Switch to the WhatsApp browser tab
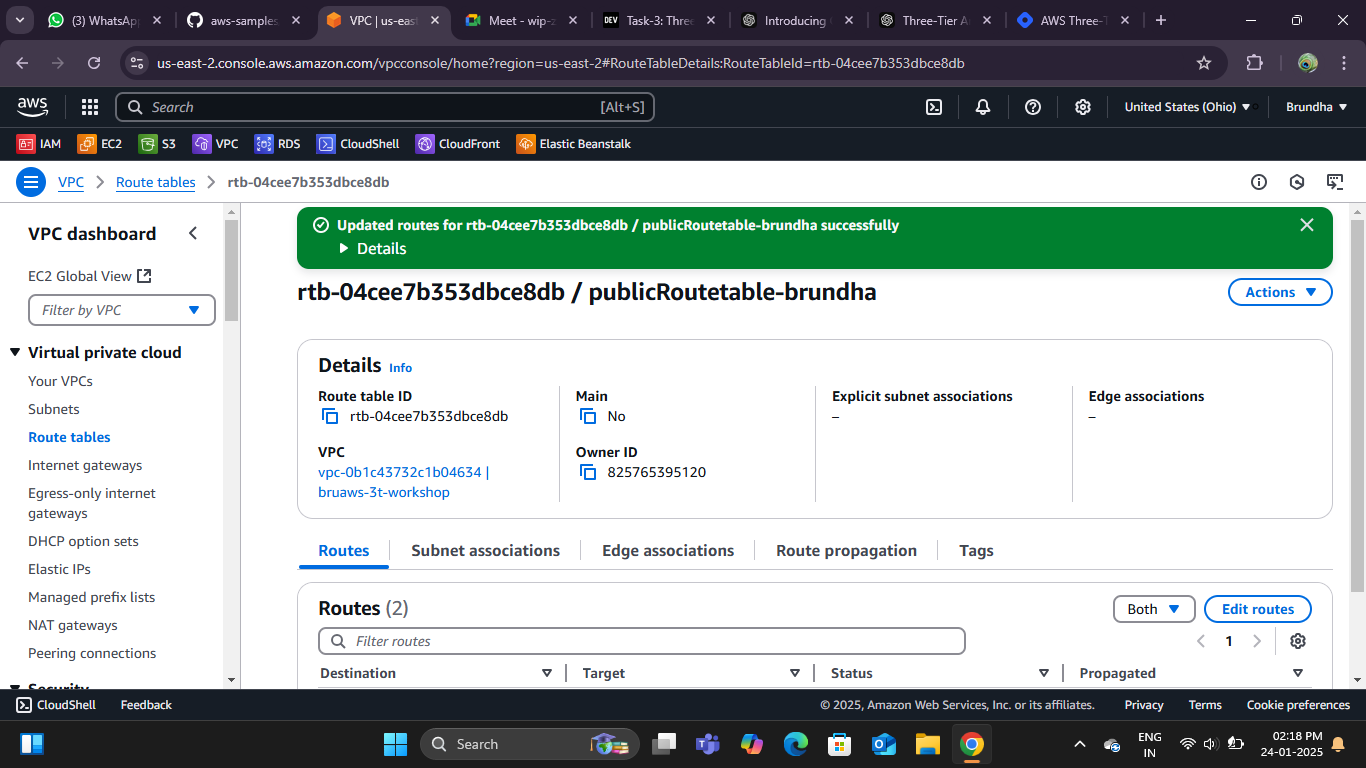 tap(105, 20)
